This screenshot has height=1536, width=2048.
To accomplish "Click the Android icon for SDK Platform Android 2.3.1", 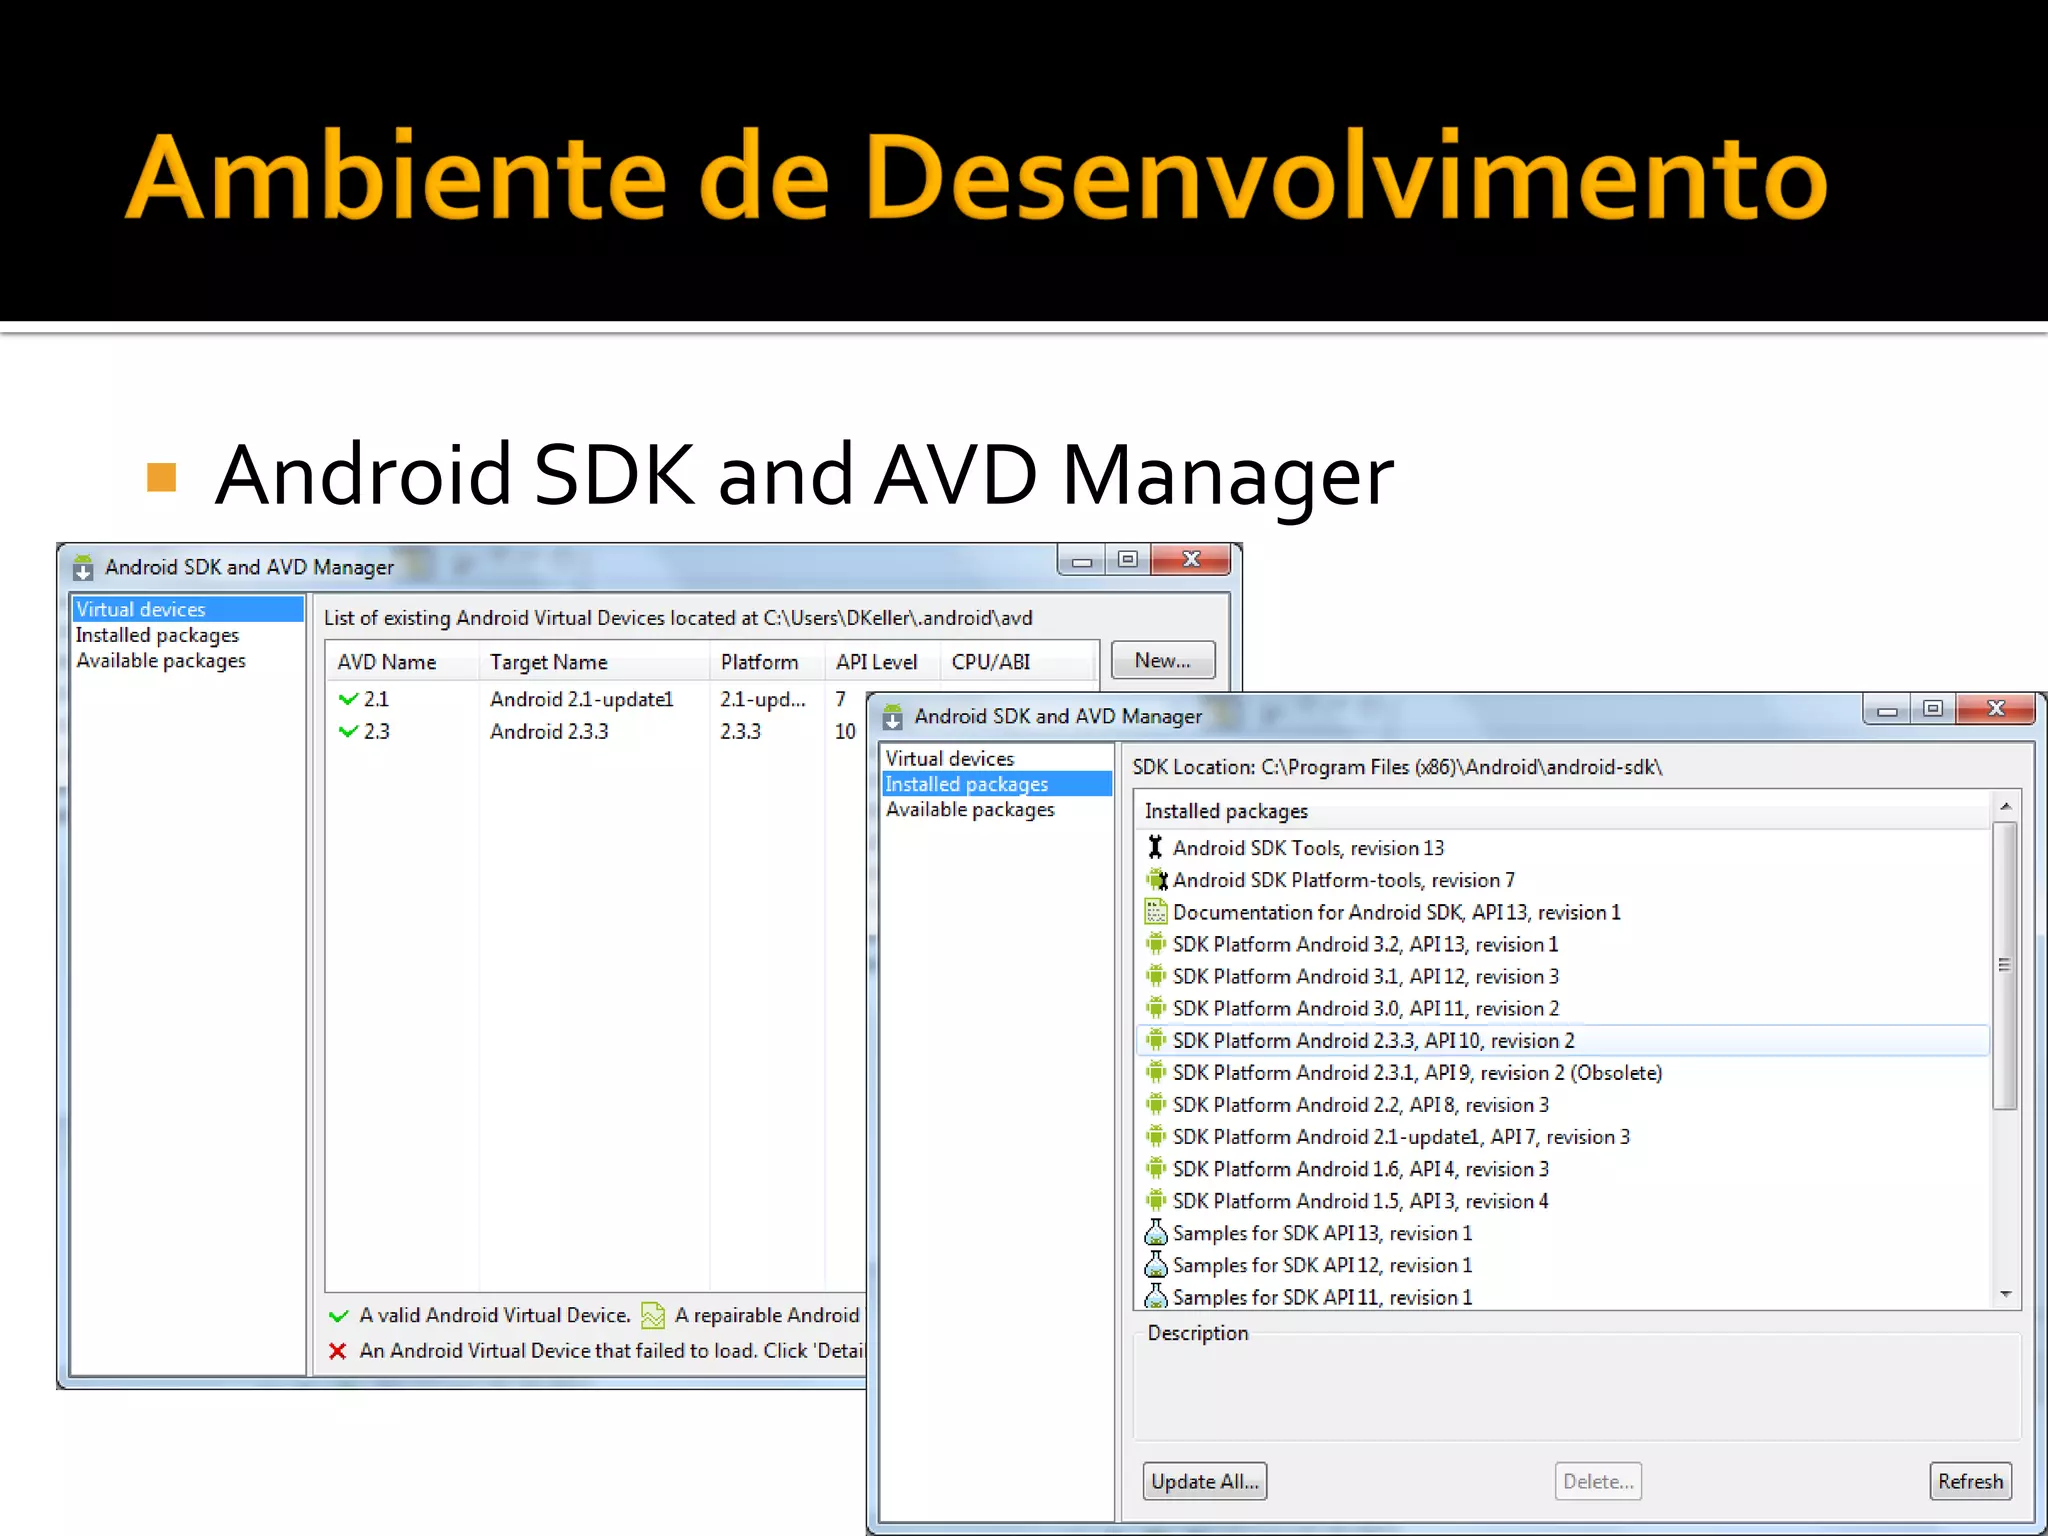I will pyautogui.click(x=1156, y=1072).
